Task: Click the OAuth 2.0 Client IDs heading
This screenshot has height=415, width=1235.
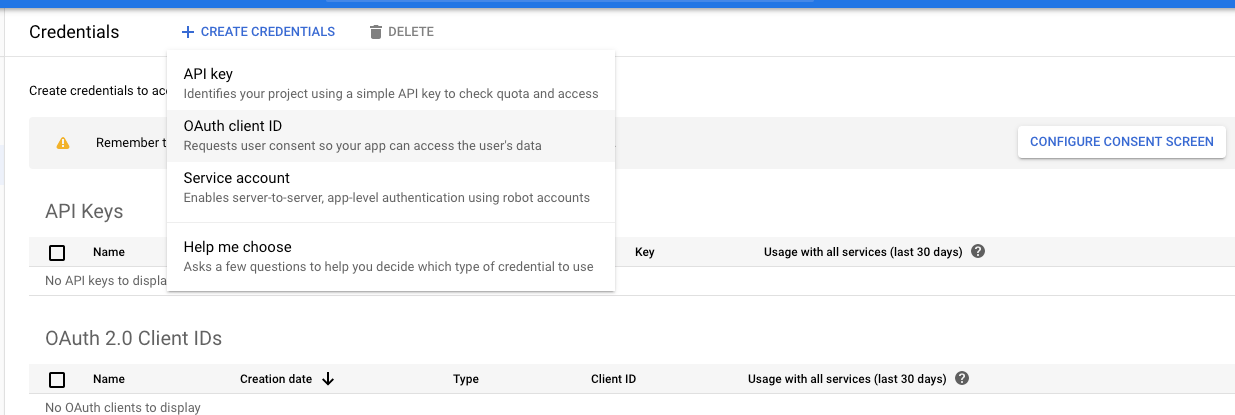Action: click(133, 338)
